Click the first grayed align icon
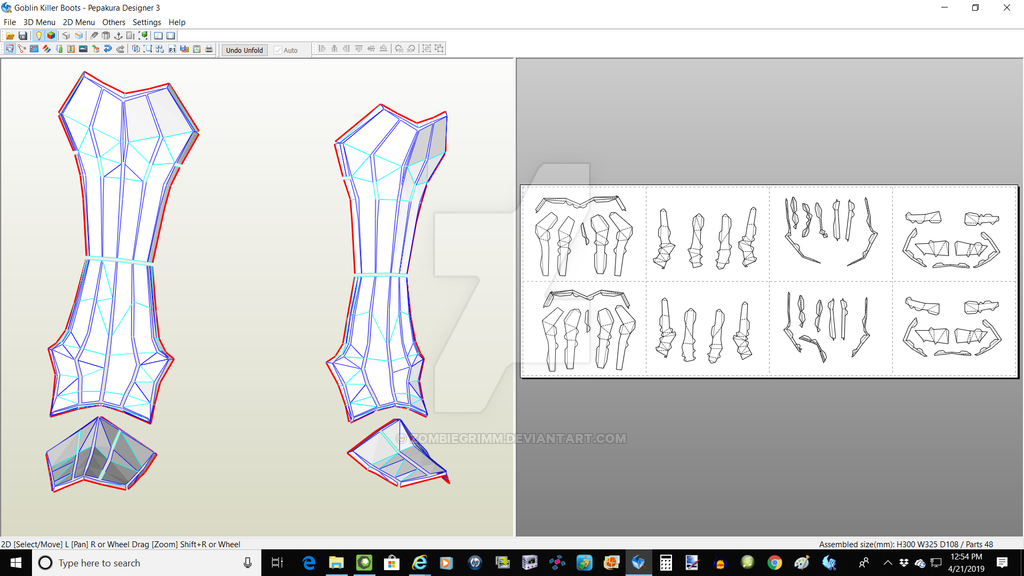This screenshot has width=1024, height=576. click(x=322, y=49)
